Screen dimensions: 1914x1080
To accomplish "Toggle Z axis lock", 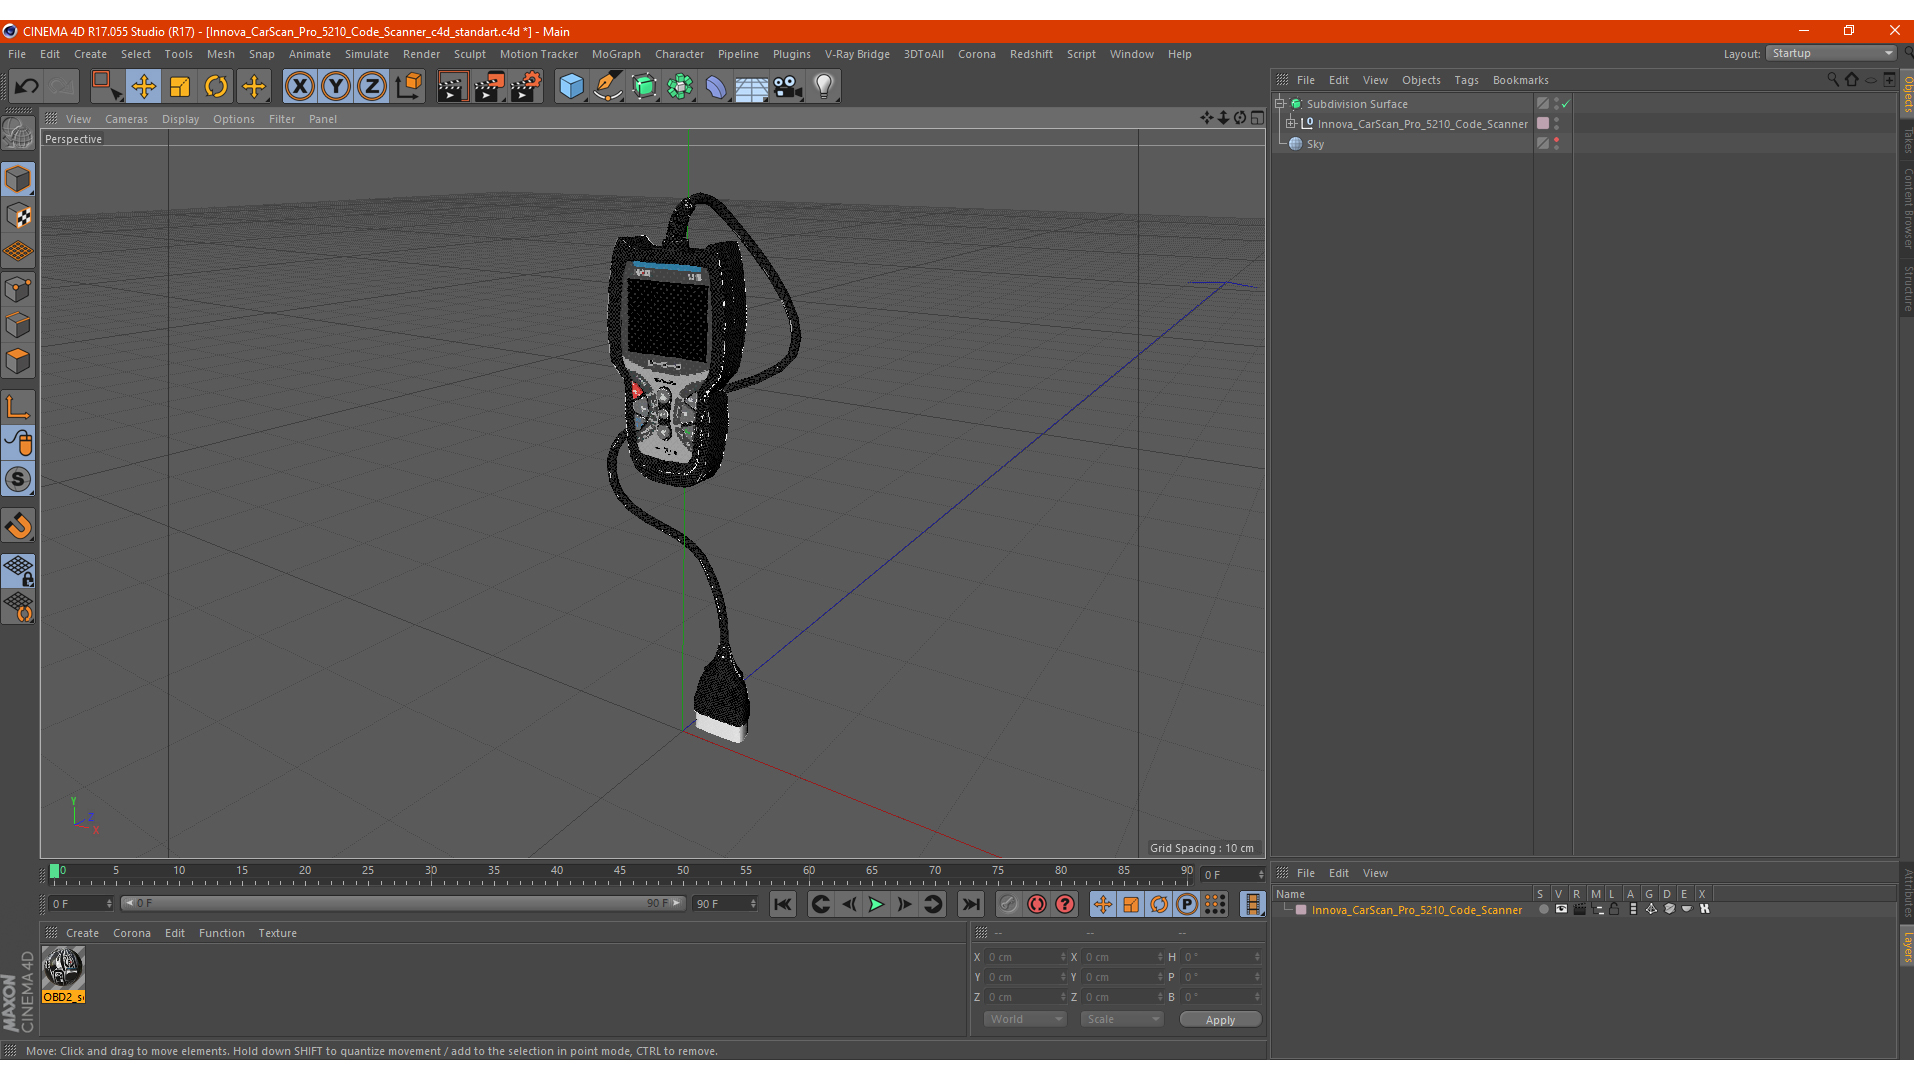I will click(372, 87).
